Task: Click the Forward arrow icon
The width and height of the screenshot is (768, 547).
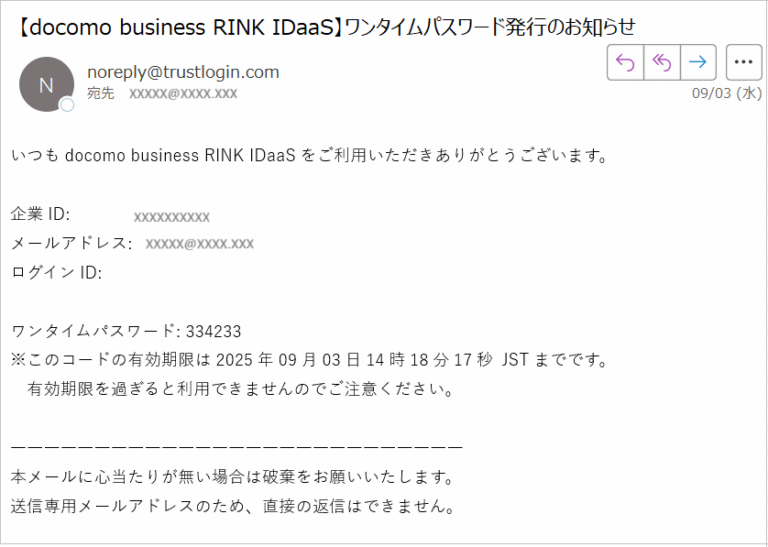Action: 698,62
